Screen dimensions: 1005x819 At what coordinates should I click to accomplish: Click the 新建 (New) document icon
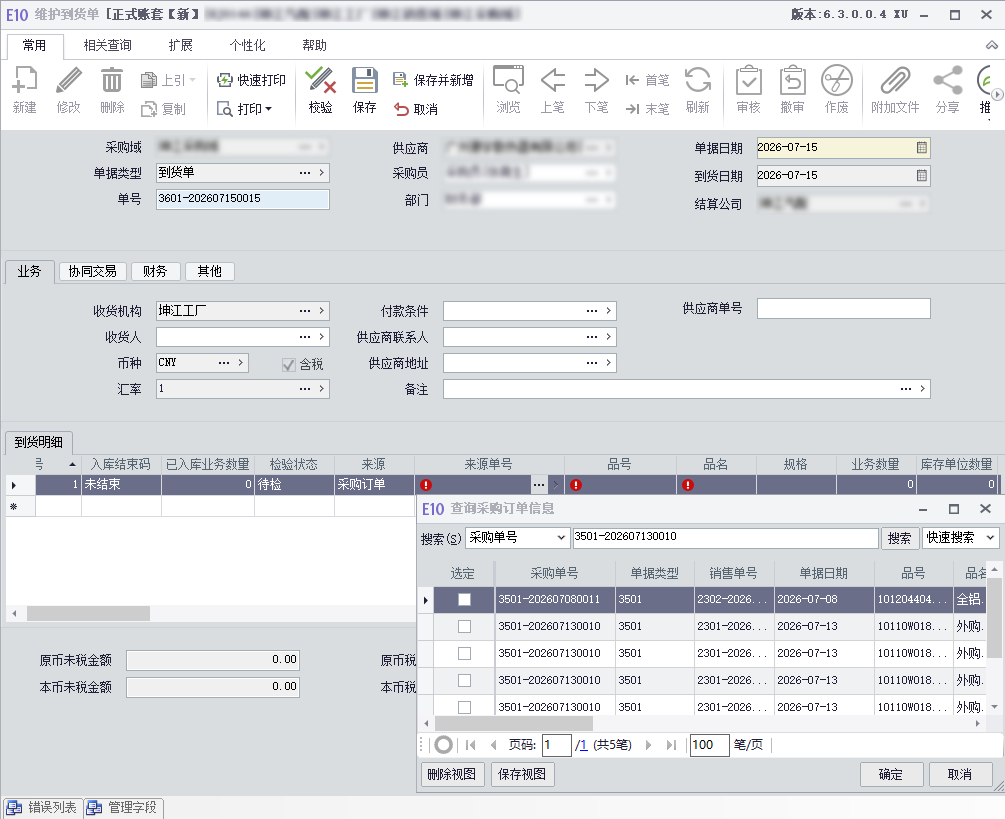tap(25, 81)
